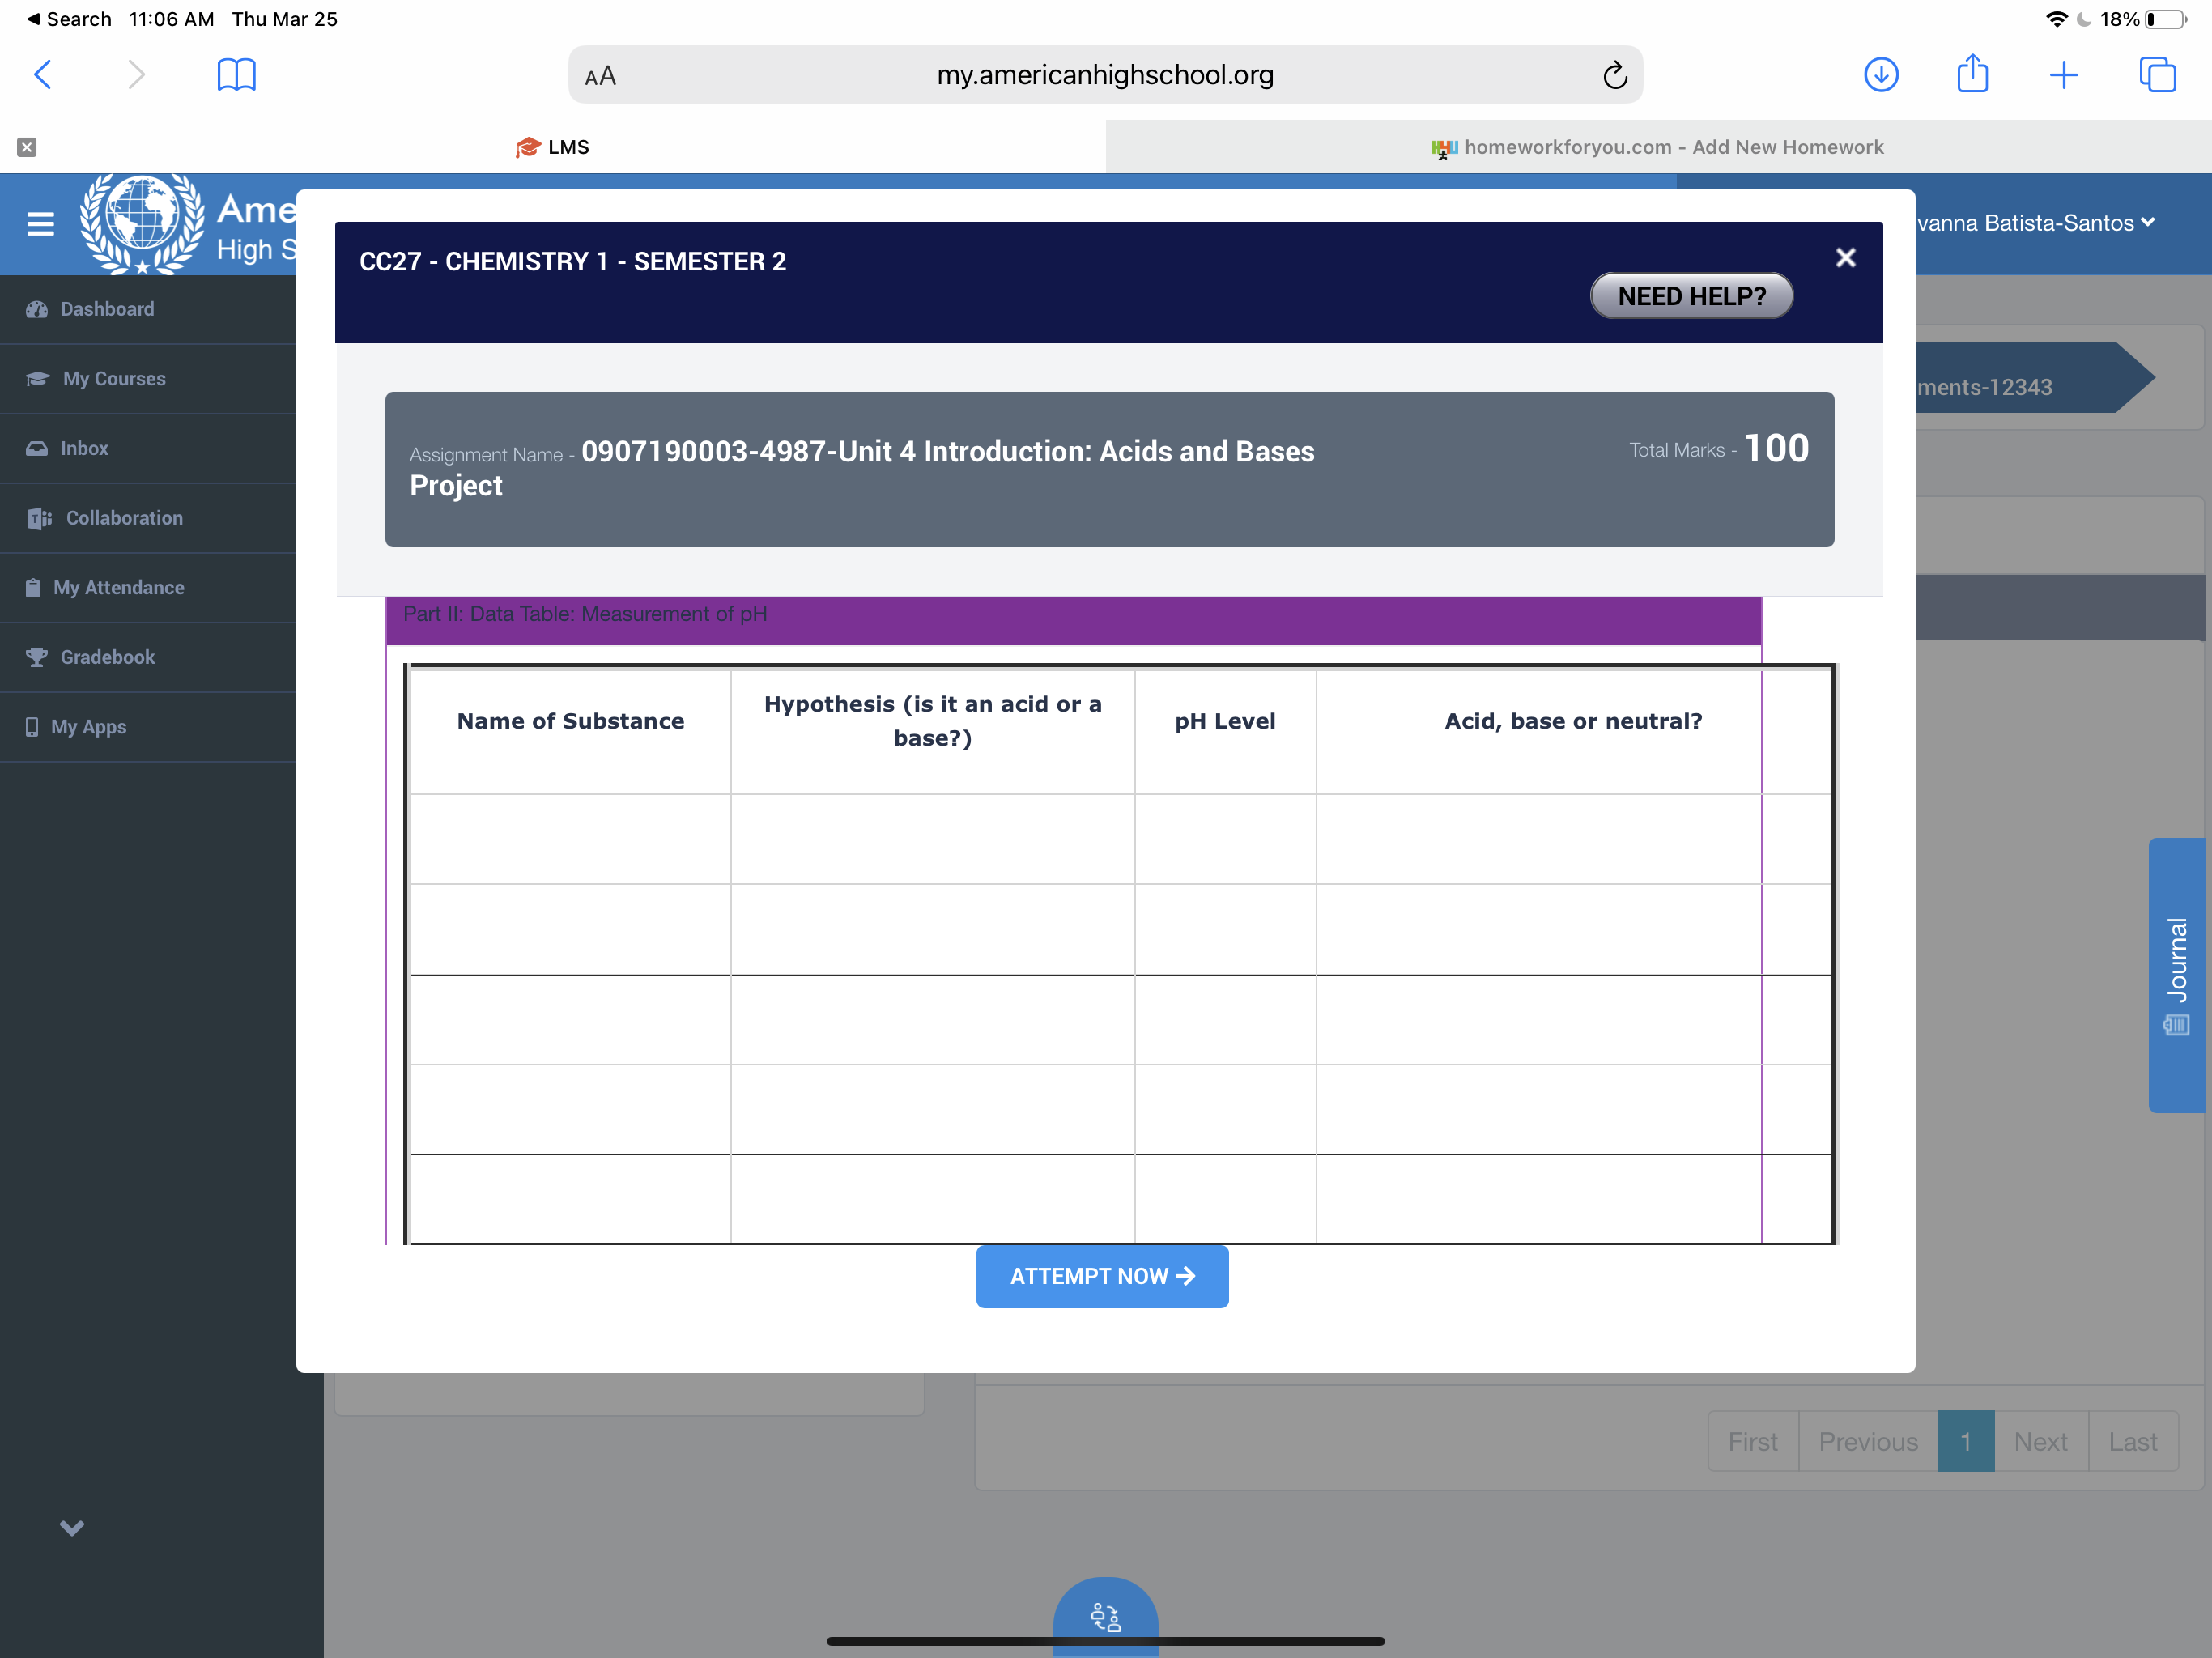The image size is (2212, 1658).
Task: Open Safari bookmarks book icon
Action: point(236,75)
